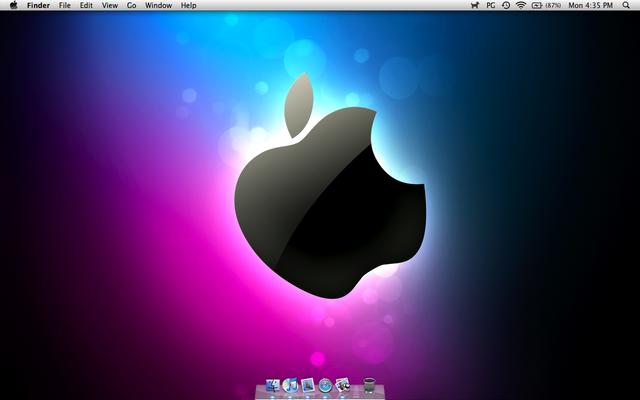Open the Wi-Fi status menu
This screenshot has width=640, height=400.
tap(521, 5)
